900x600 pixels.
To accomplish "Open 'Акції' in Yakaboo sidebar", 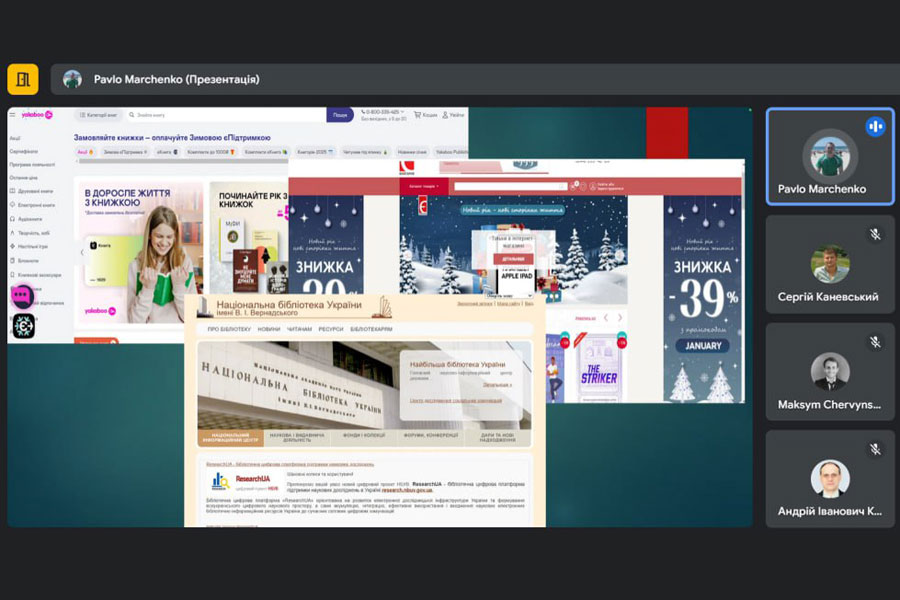I will 15,138.
